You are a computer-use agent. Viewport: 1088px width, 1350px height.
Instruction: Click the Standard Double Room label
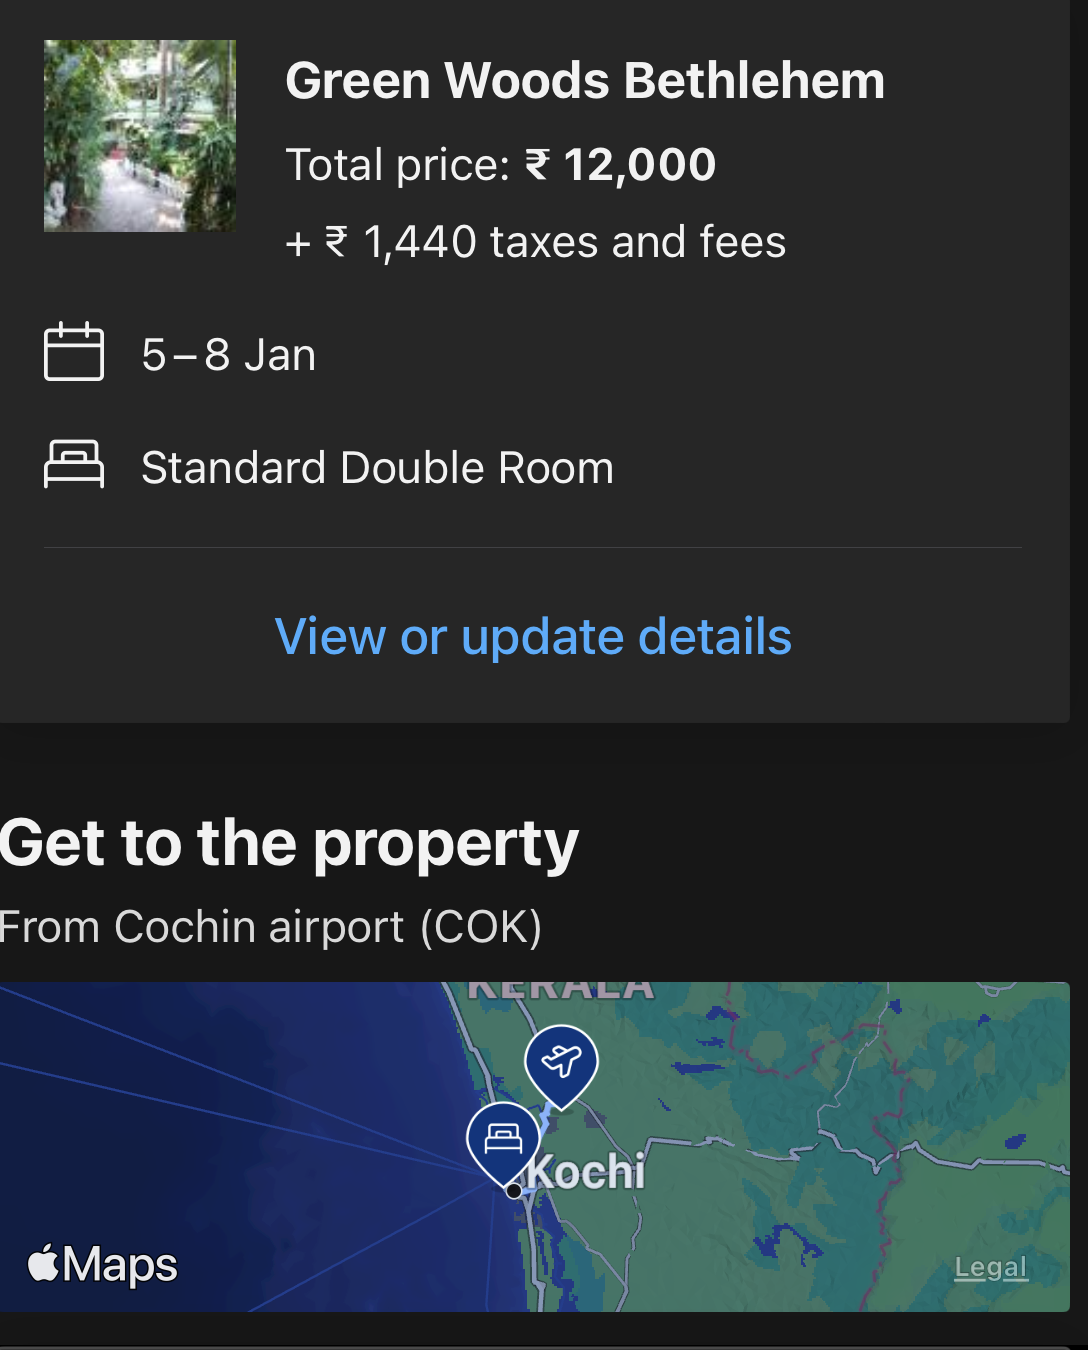377,468
